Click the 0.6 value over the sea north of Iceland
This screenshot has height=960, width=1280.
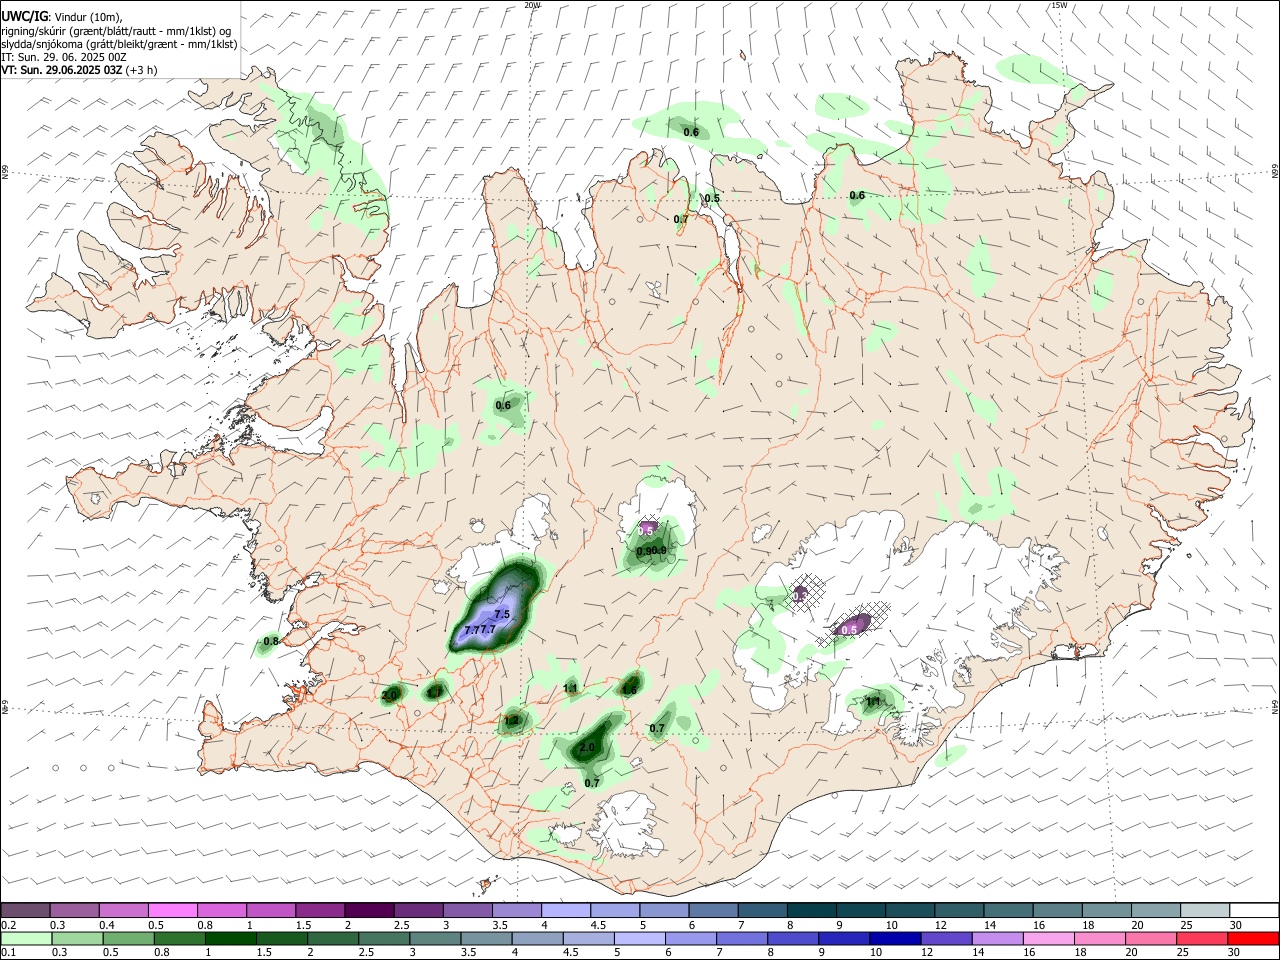point(691,132)
